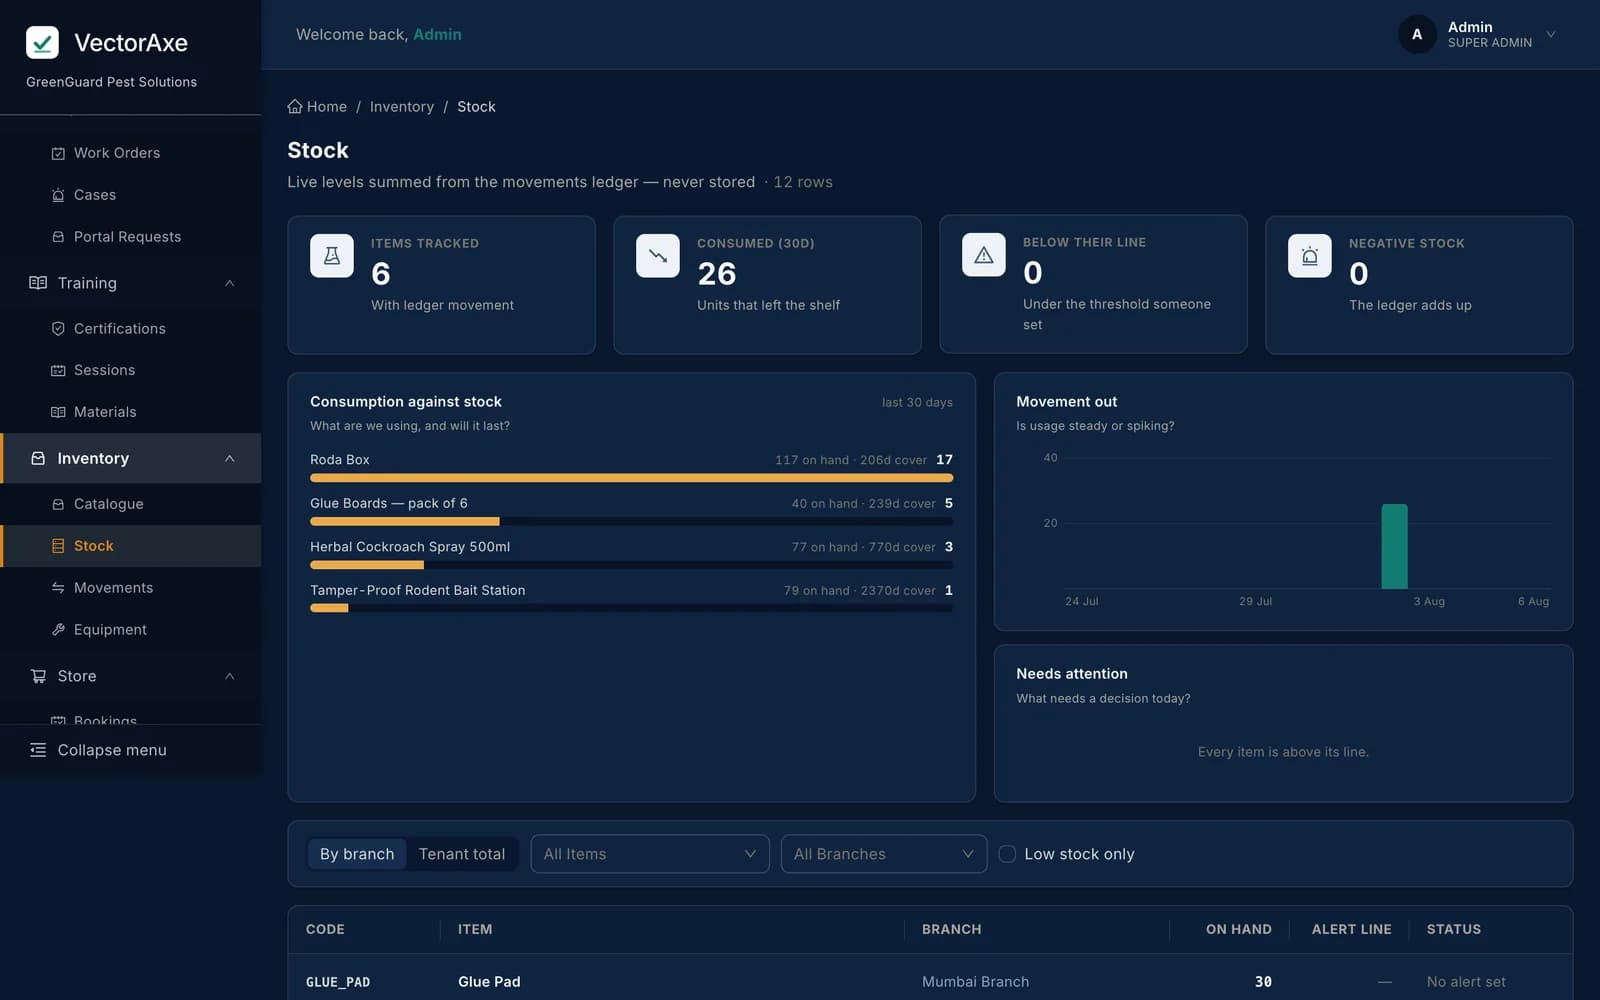This screenshot has width=1600, height=1000.
Task: Collapse the Store section chevron
Action: (230, 676)
